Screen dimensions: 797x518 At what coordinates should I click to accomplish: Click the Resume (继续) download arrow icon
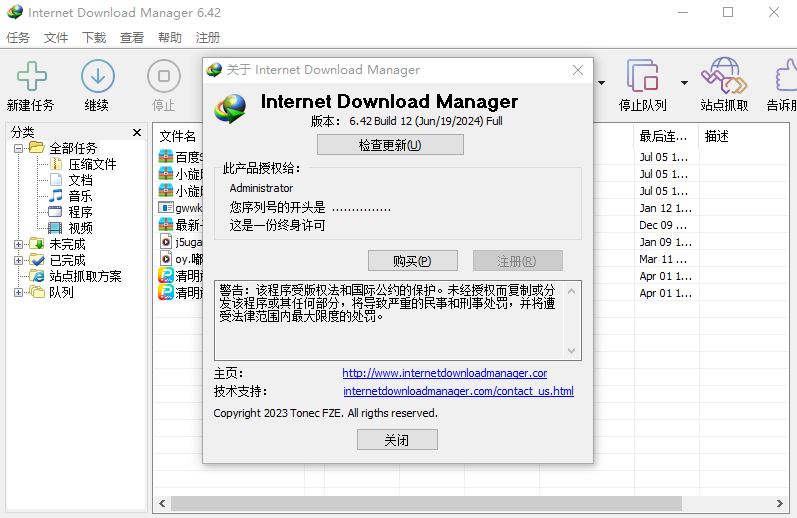(x=98, y=76)
